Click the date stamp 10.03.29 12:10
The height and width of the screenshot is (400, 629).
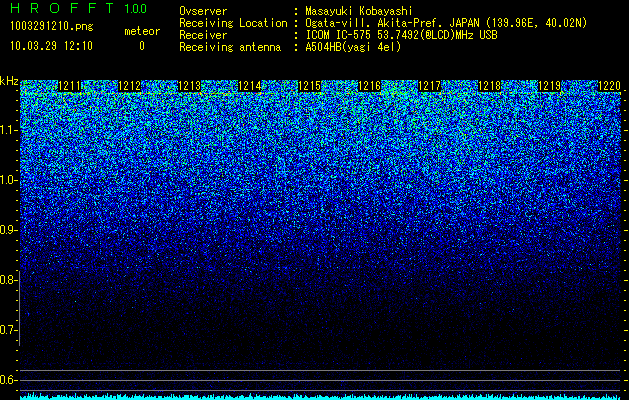pos(51,46)
